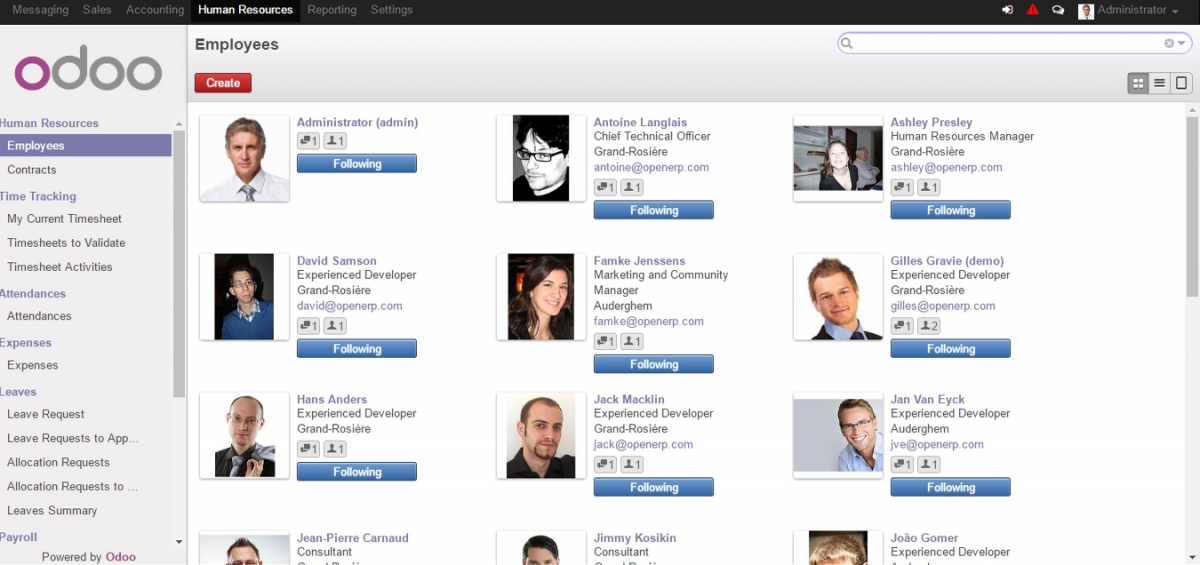Toggle Following button for Hans Anders

point(357,472)
